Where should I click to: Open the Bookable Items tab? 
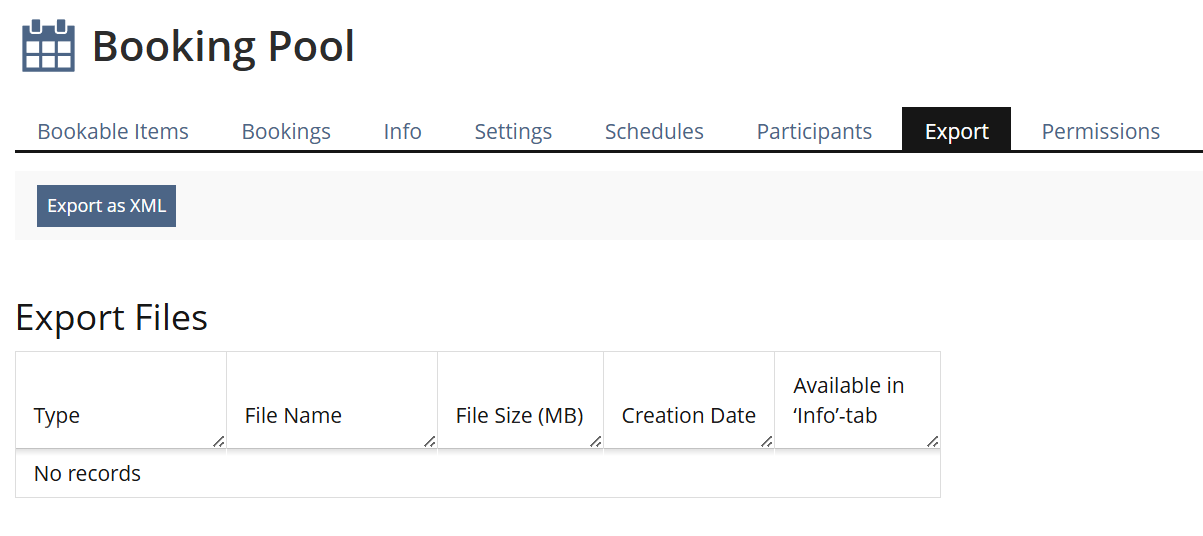point(113,131)
